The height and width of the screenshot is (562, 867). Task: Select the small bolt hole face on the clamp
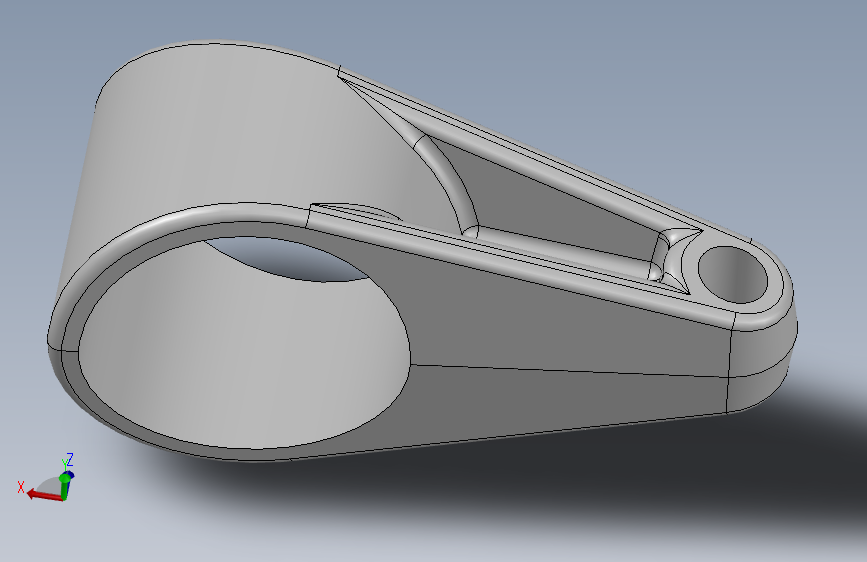tap(733, 275)
